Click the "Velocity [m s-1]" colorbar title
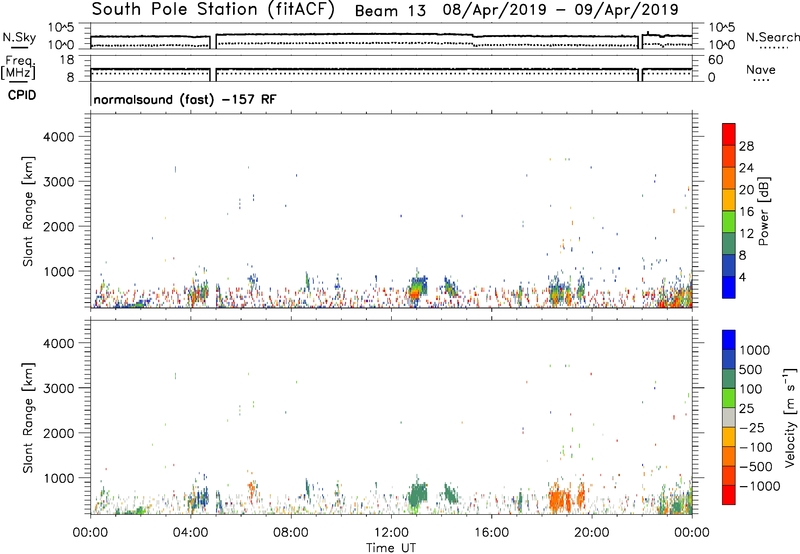 coord(790,417)
